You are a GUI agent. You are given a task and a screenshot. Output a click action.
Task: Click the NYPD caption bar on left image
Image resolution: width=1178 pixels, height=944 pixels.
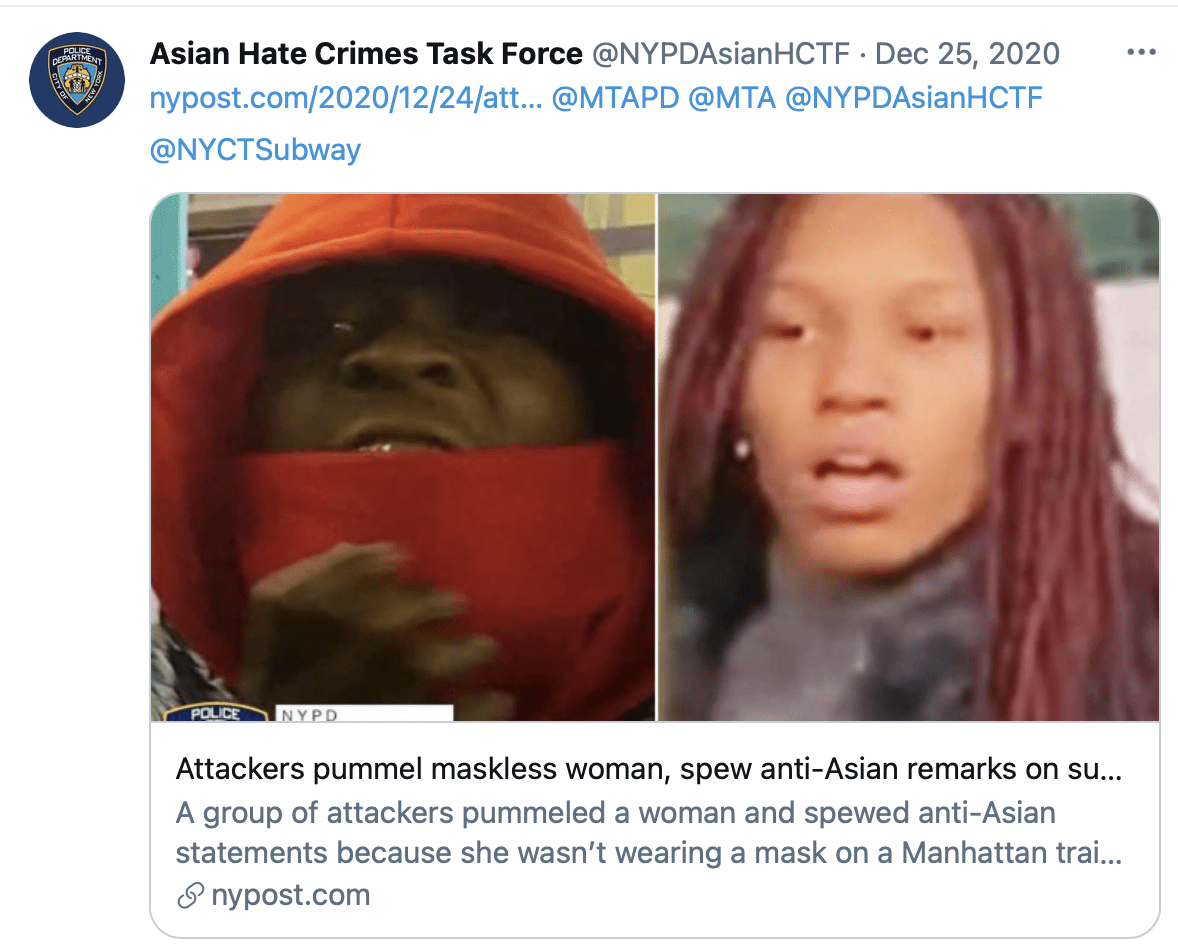coord(364,713)
